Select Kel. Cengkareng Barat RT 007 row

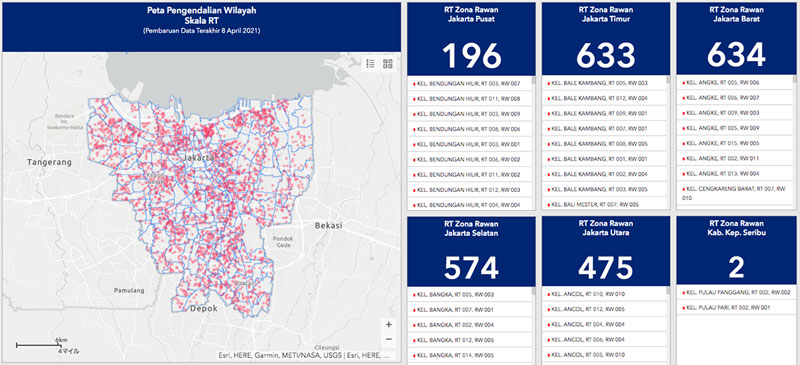735,193
